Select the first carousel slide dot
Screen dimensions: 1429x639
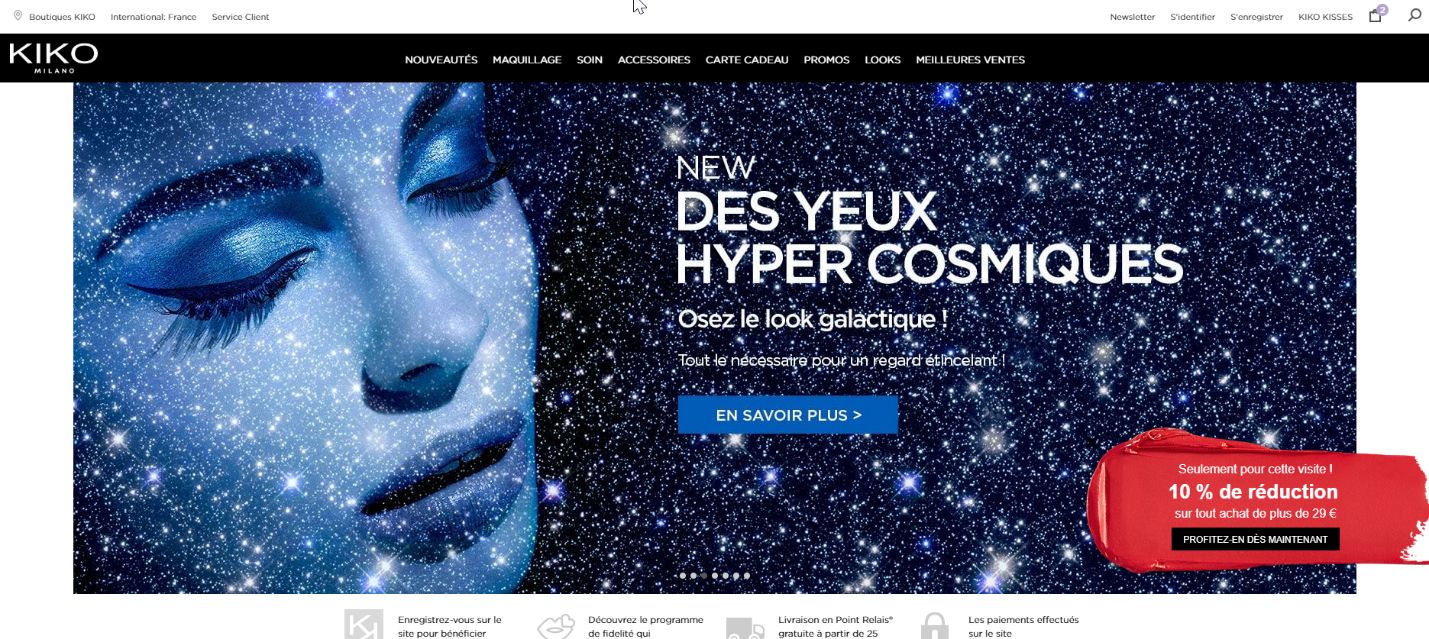point(682,576)
